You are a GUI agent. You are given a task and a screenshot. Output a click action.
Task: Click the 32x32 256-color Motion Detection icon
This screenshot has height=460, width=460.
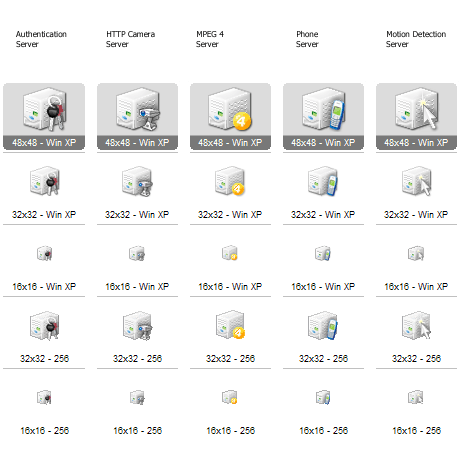[416, 325]
